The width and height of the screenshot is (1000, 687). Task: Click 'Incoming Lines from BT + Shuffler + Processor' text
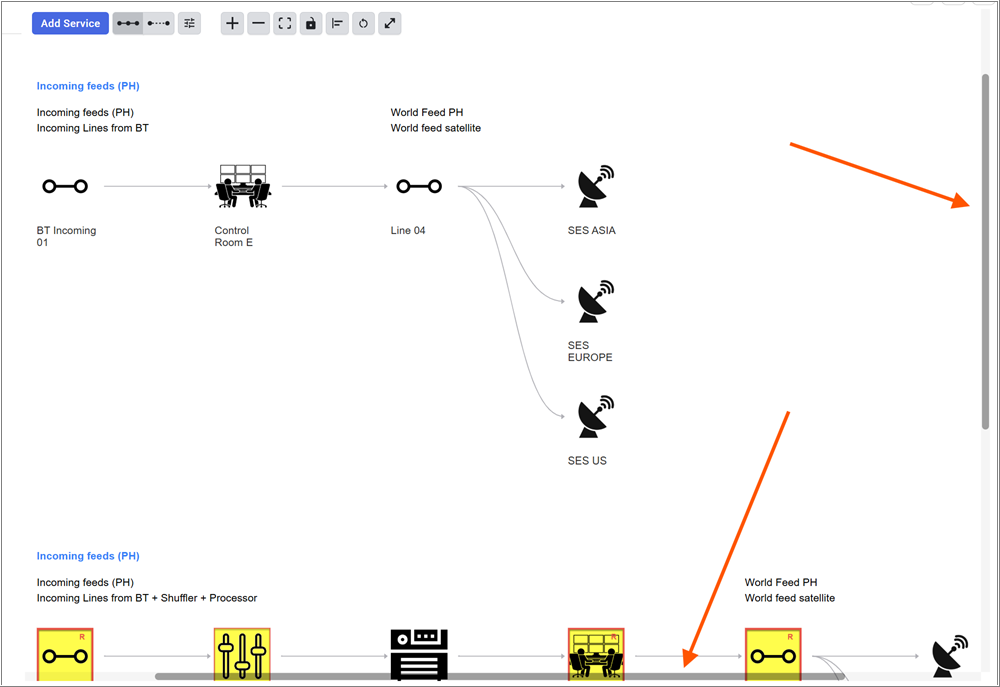[x=147, y=598]
